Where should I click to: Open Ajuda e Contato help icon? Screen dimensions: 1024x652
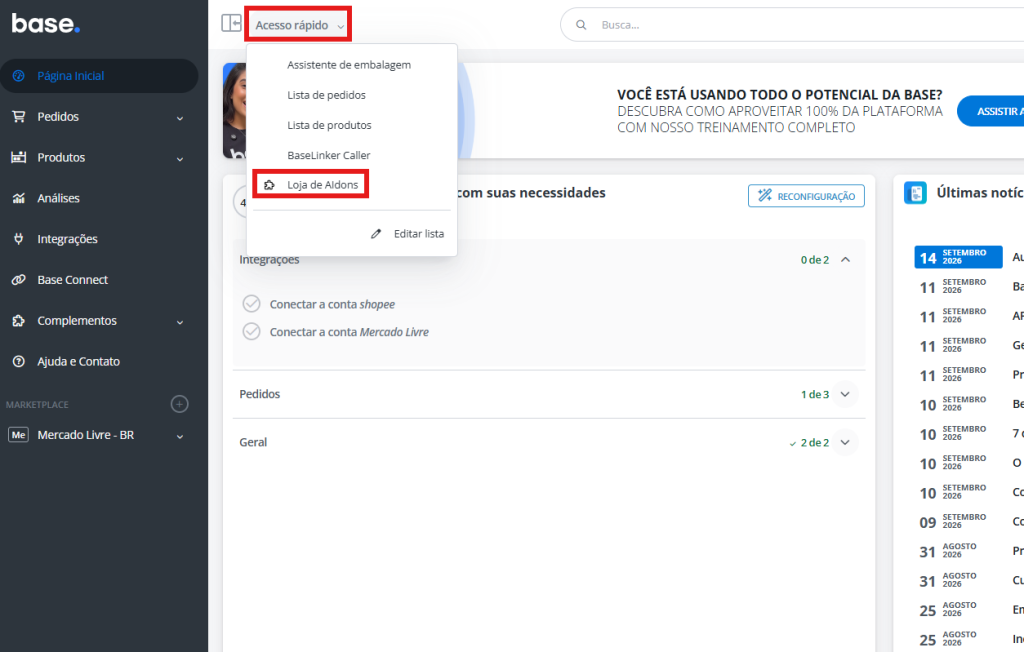(x=18, y=361)
